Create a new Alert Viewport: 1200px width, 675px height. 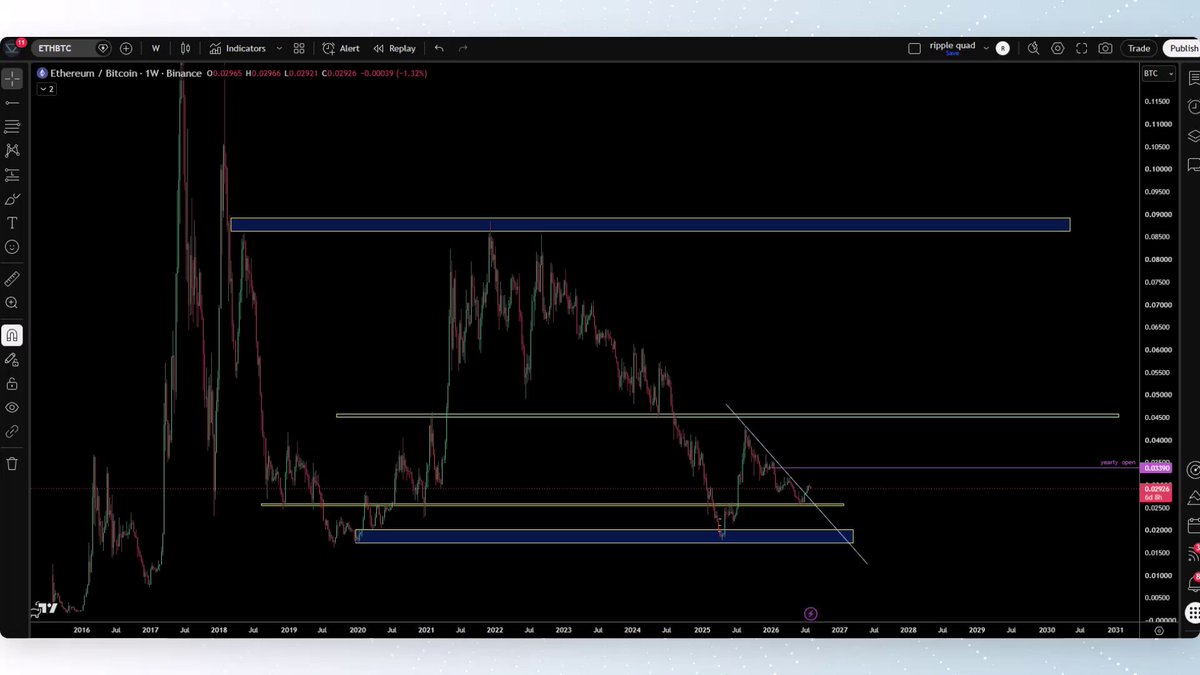pyautogui.click(x=341, y=48)
